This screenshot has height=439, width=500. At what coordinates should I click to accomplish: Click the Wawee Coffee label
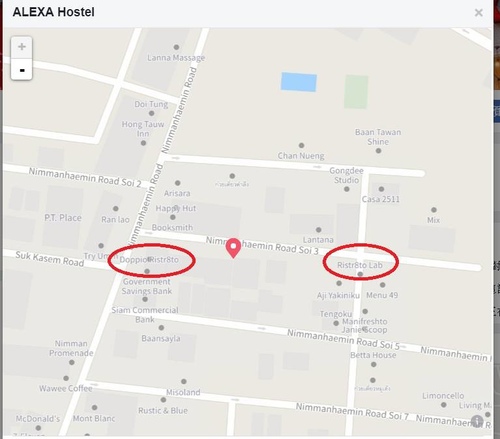tap(66, 388)
